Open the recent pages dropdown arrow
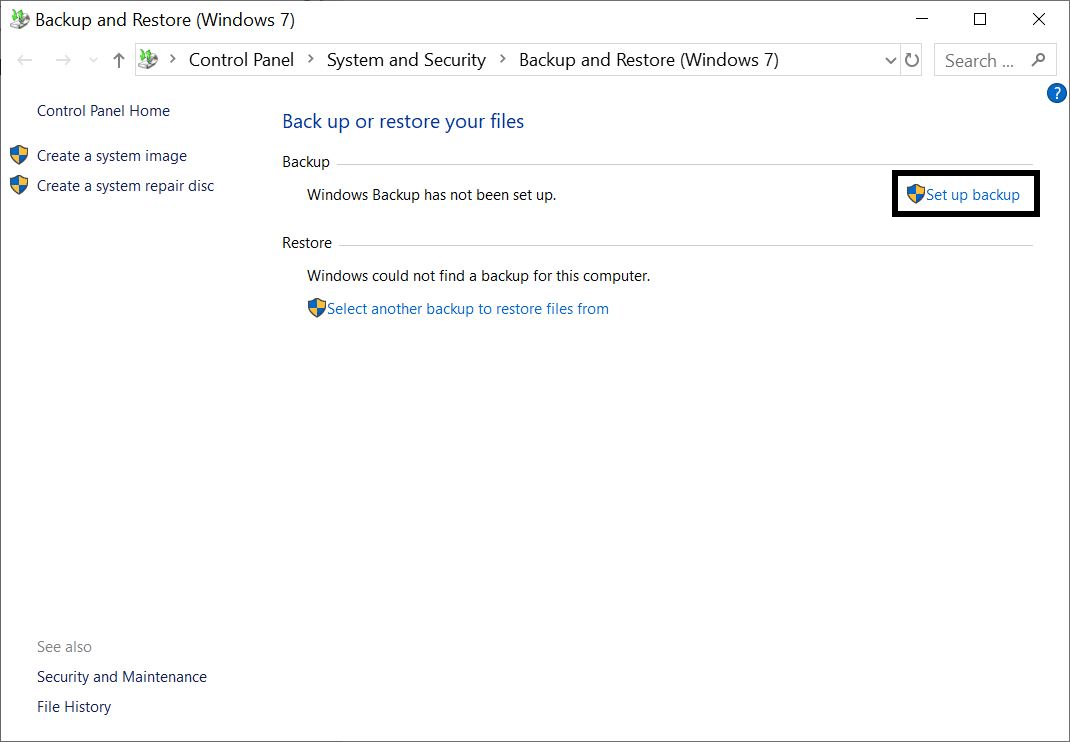The width and height of the screenshot is (1070, 742). point(92,60)
